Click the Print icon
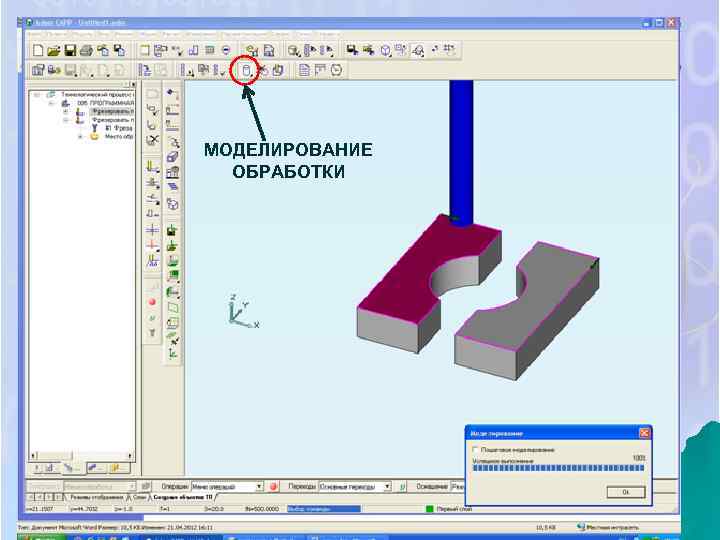 click(86, 51)
